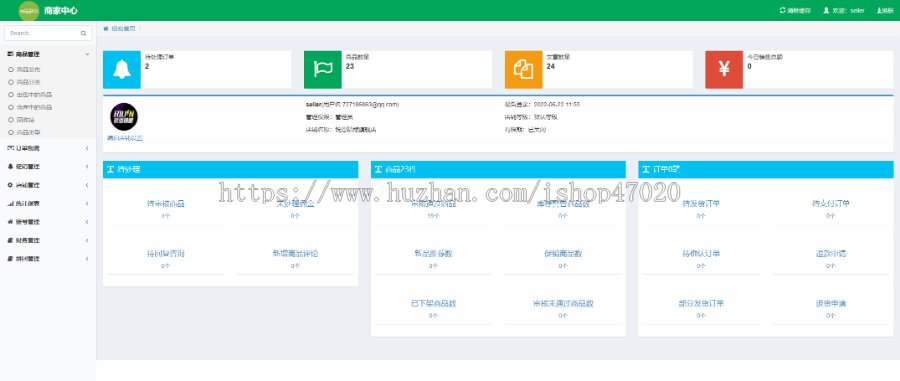Expand the chevron of the menu below 统计报表
The height and width of the screenshot is (381, 900).
click(87, 221)
